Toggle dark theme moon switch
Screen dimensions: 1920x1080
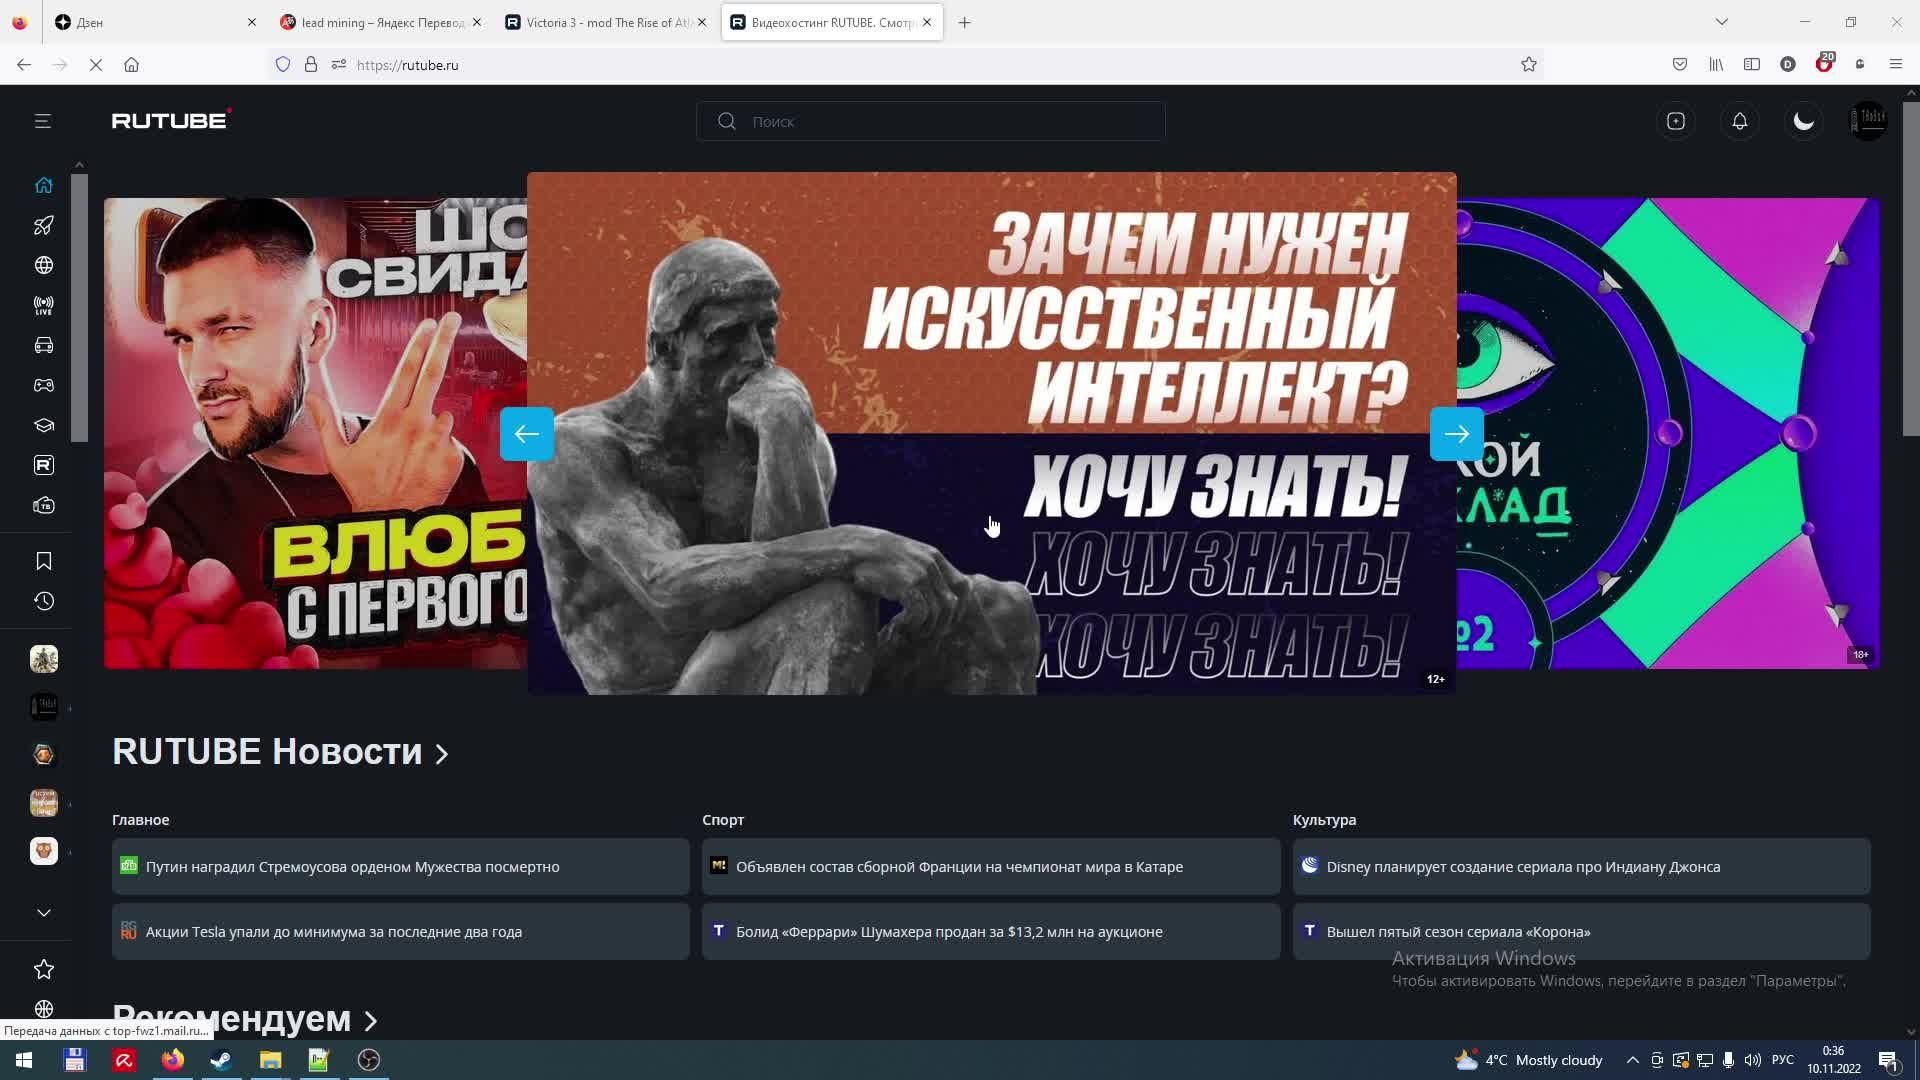pos(1803,121)
